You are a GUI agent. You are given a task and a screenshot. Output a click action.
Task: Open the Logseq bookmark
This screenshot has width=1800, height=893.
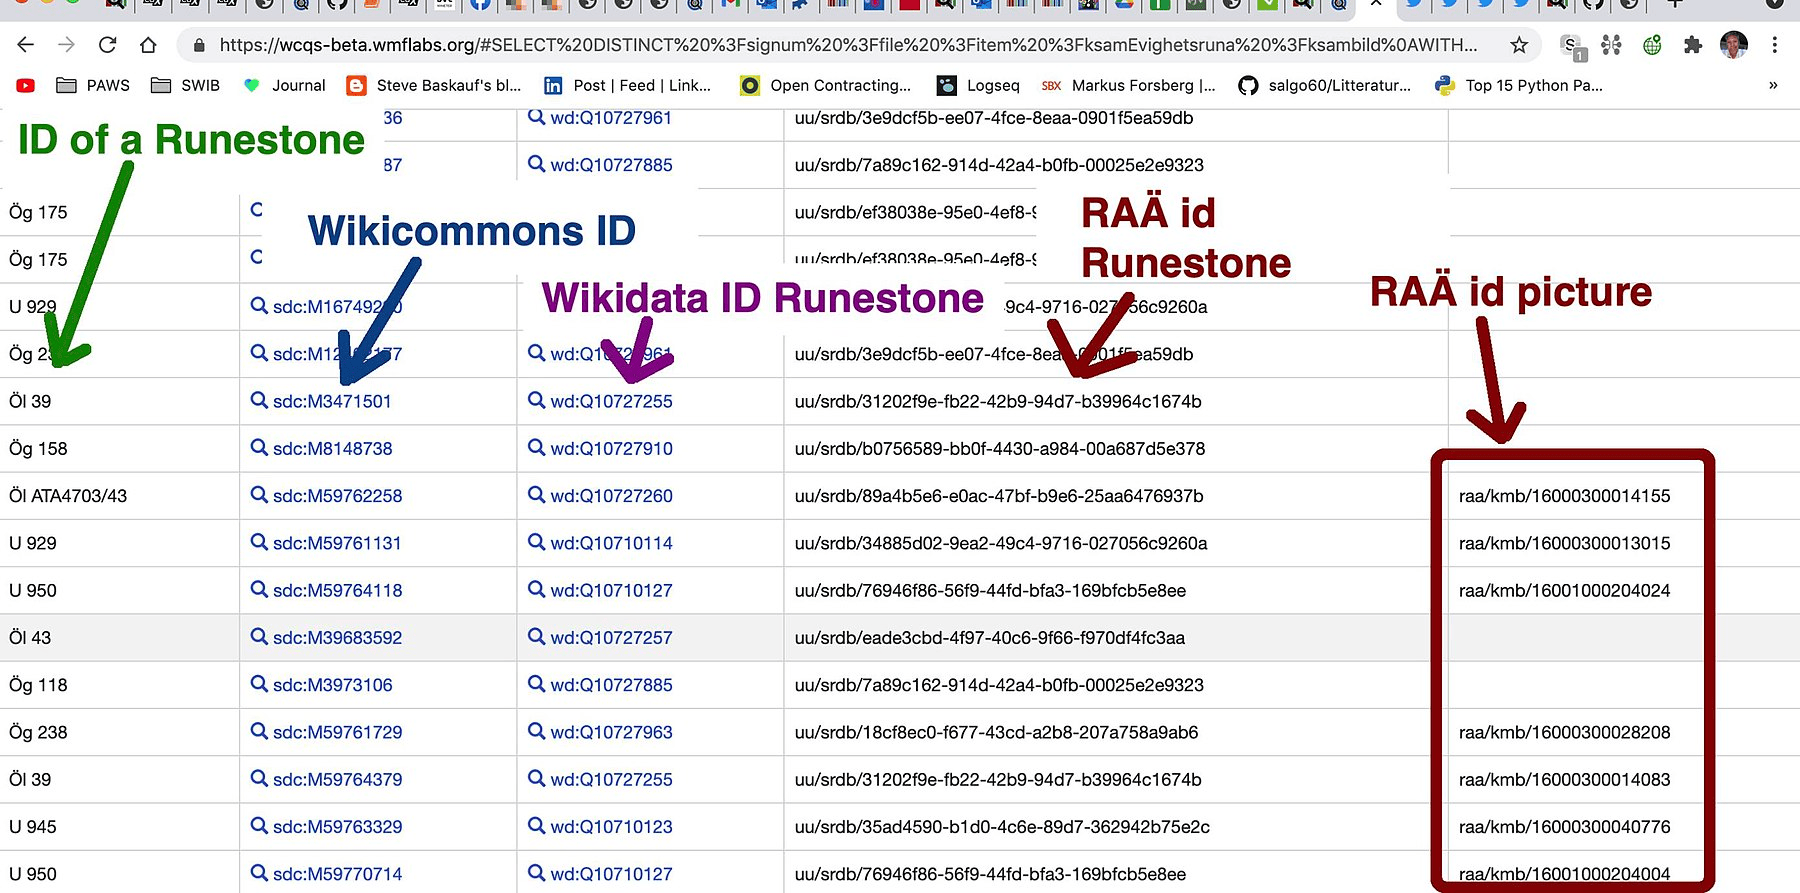pyautogui.click(x=978, y=86)
